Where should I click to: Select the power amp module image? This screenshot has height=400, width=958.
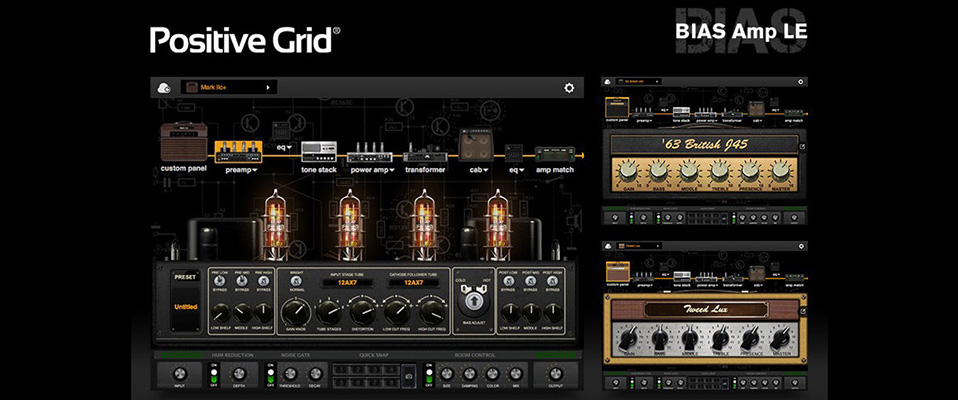click(x=370, y=153)
